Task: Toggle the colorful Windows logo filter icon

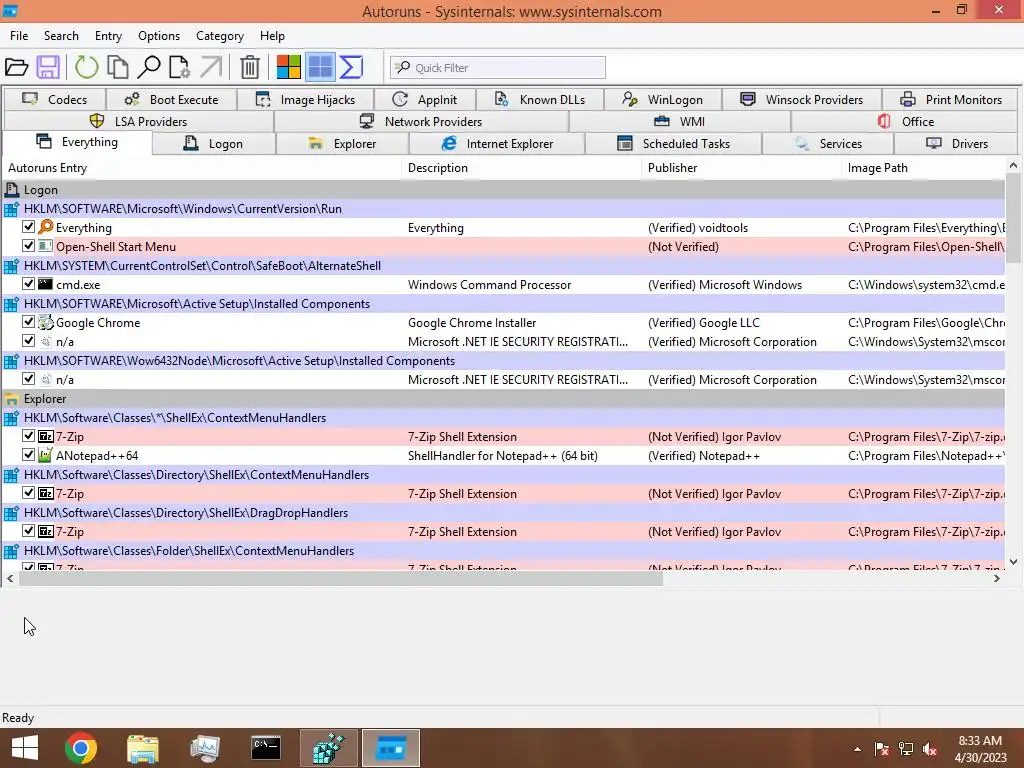Action: click(289, 67)
